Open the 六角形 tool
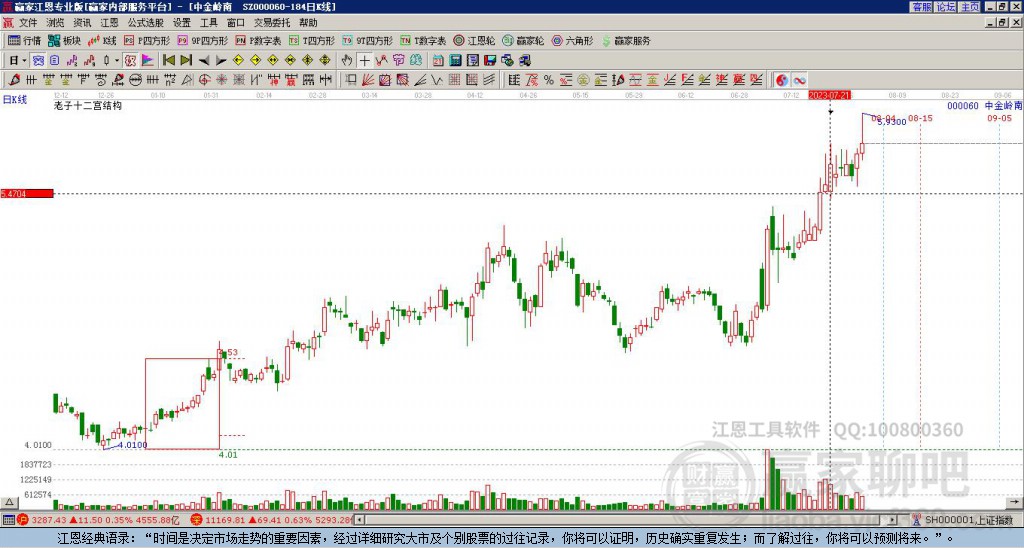This screenshot has height=548, width=1024. pos(573,40)
